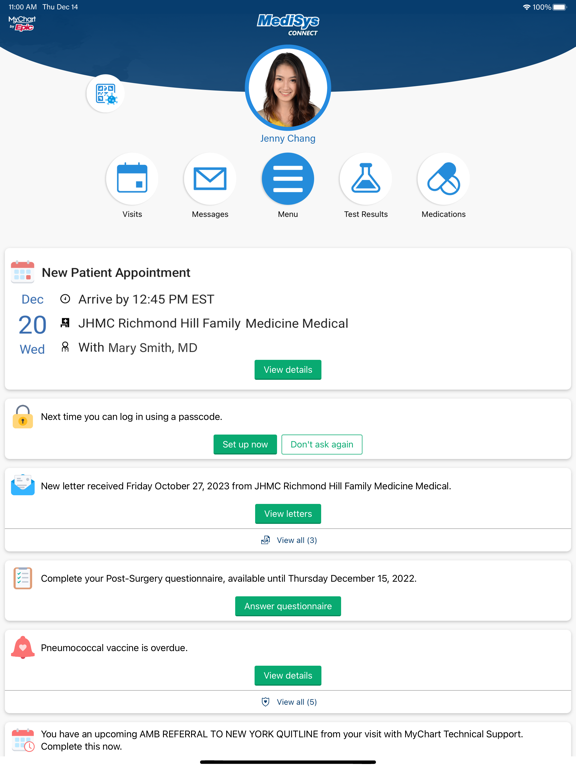576x768 pixels.
Task: Tap the battery 100% indicator
Action: (x=549, y=7)
